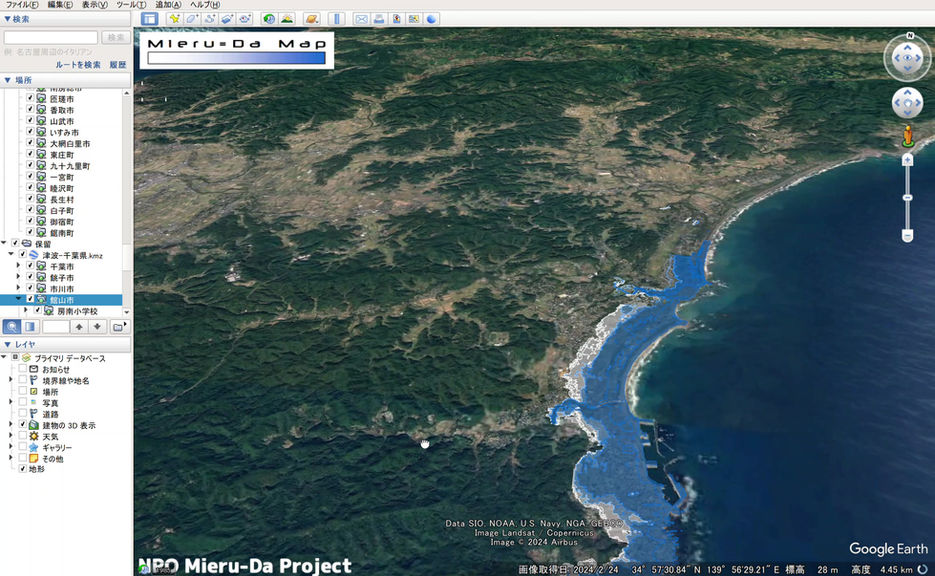This screenshot has height=576, width=935.
Task: Zoom out with the minus button
Action: (908, 236)
